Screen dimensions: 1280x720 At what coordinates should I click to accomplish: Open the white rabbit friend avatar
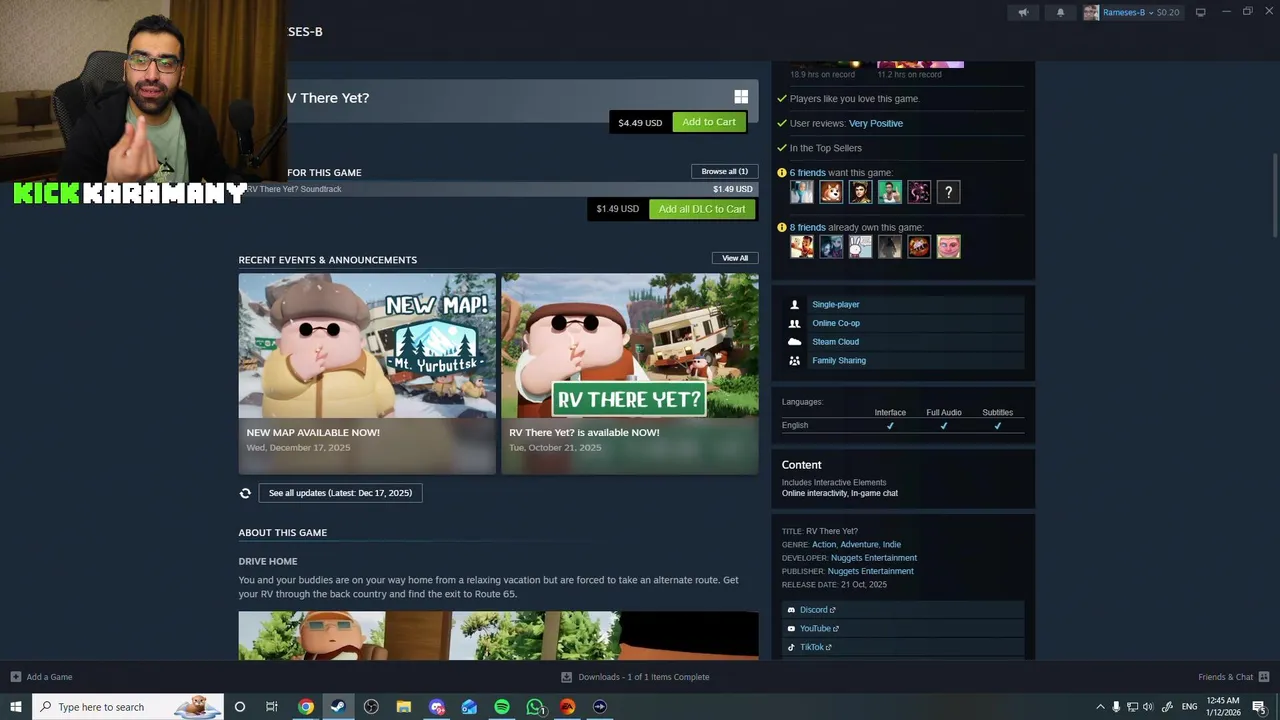860,246
